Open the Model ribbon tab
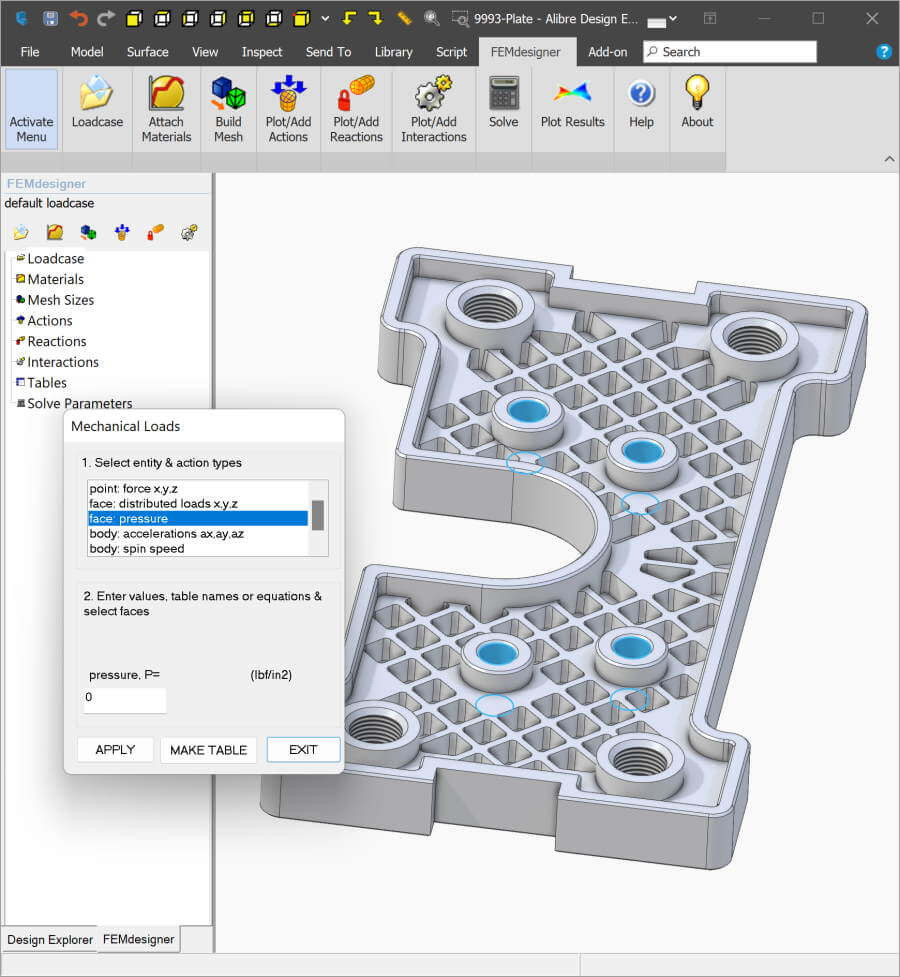The image size is (900, 977). click(87, 52)
